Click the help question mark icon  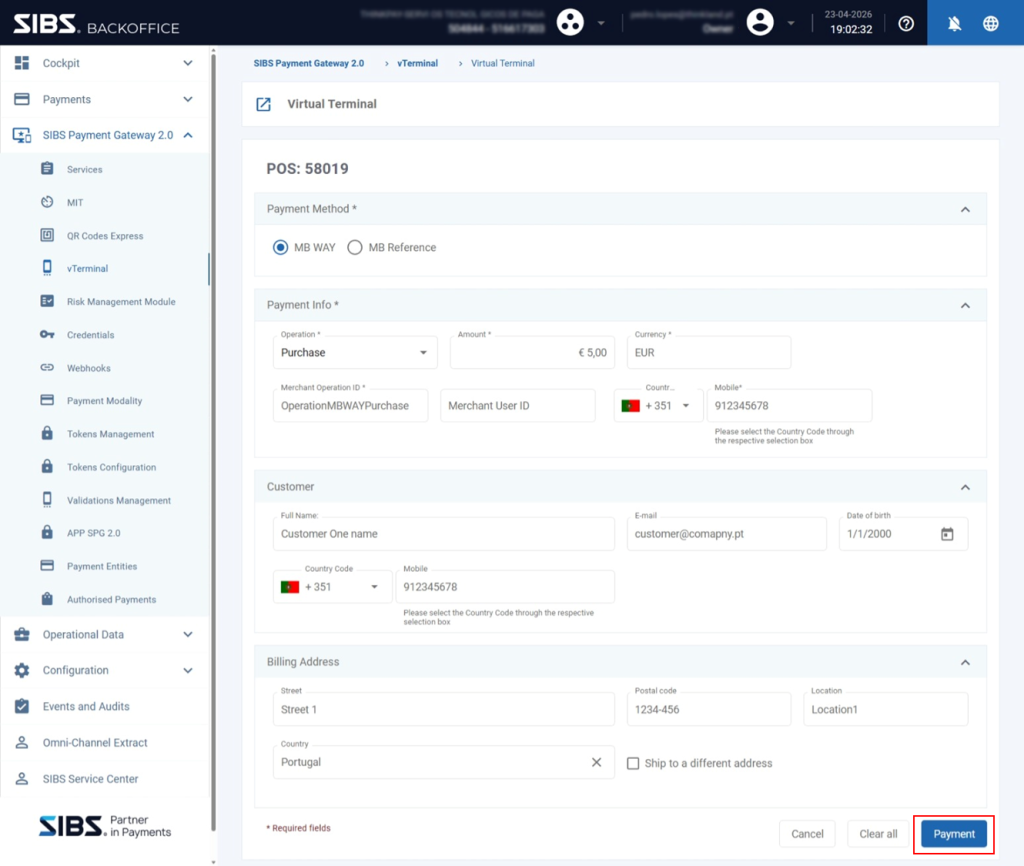[906, 24]
